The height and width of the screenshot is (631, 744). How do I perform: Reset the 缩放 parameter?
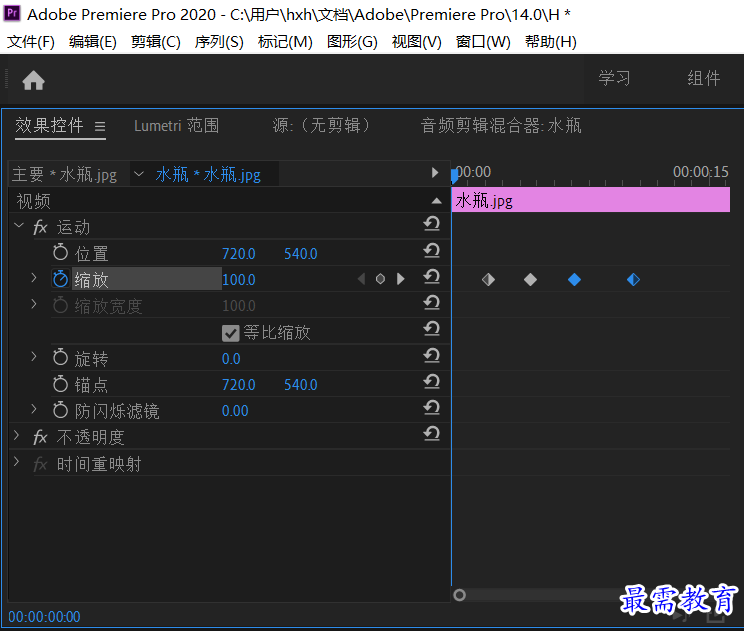(x=431, y=276)
